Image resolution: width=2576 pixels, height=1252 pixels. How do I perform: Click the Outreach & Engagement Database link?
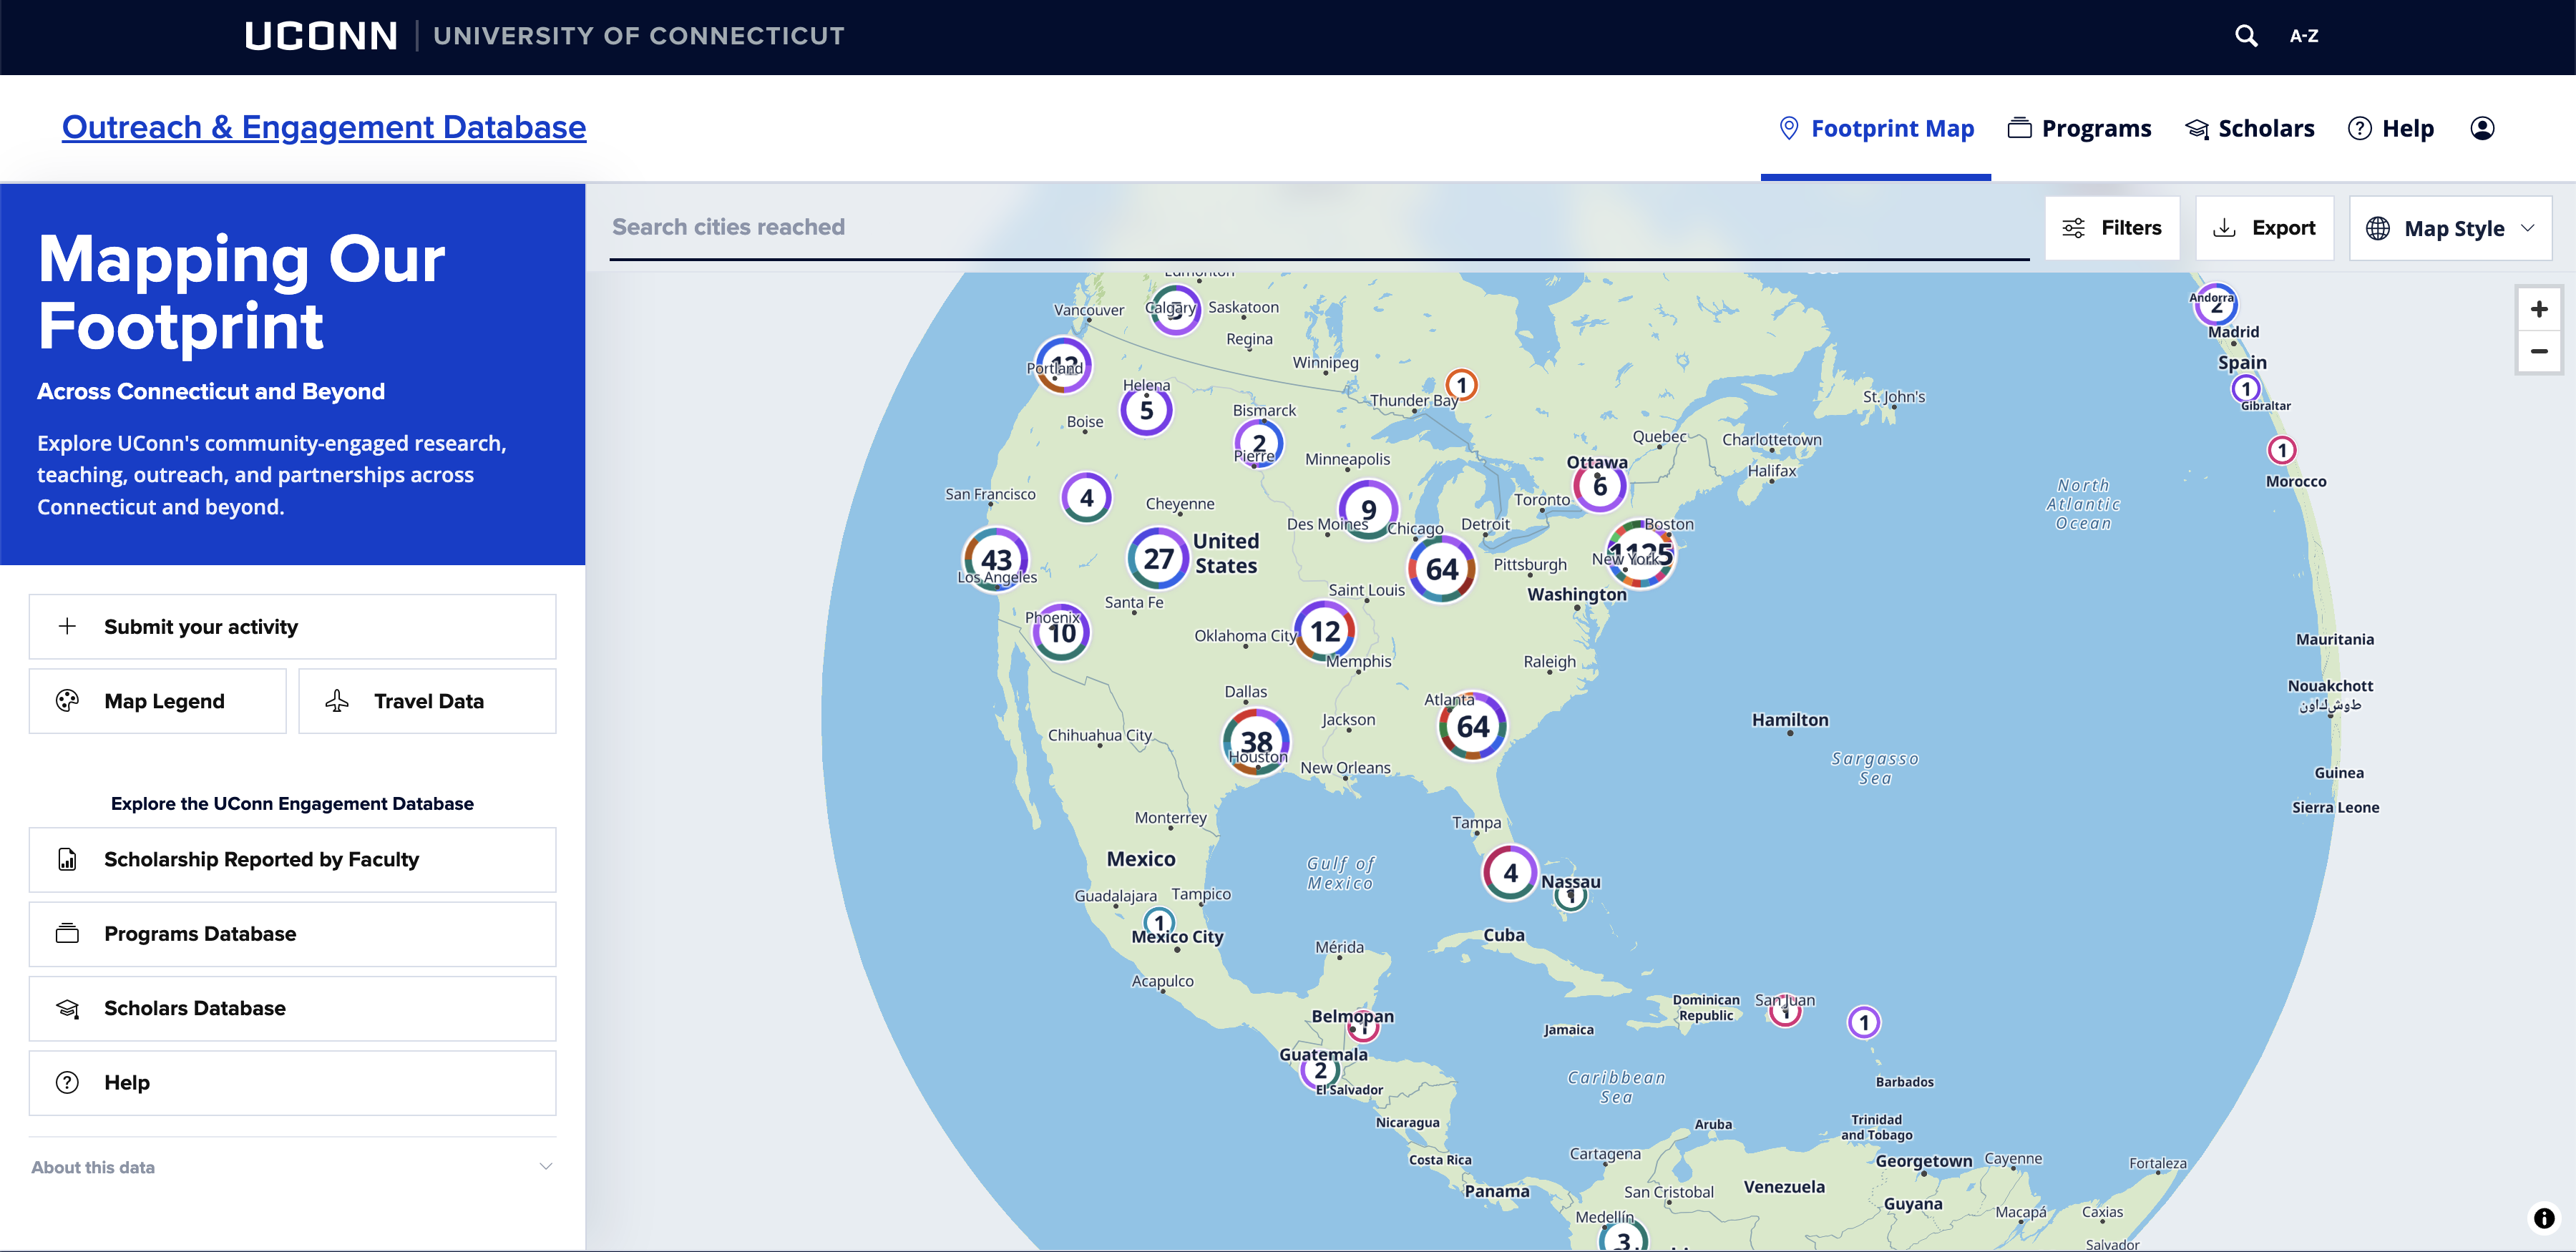pyautogui.click(x=324, y=127)
